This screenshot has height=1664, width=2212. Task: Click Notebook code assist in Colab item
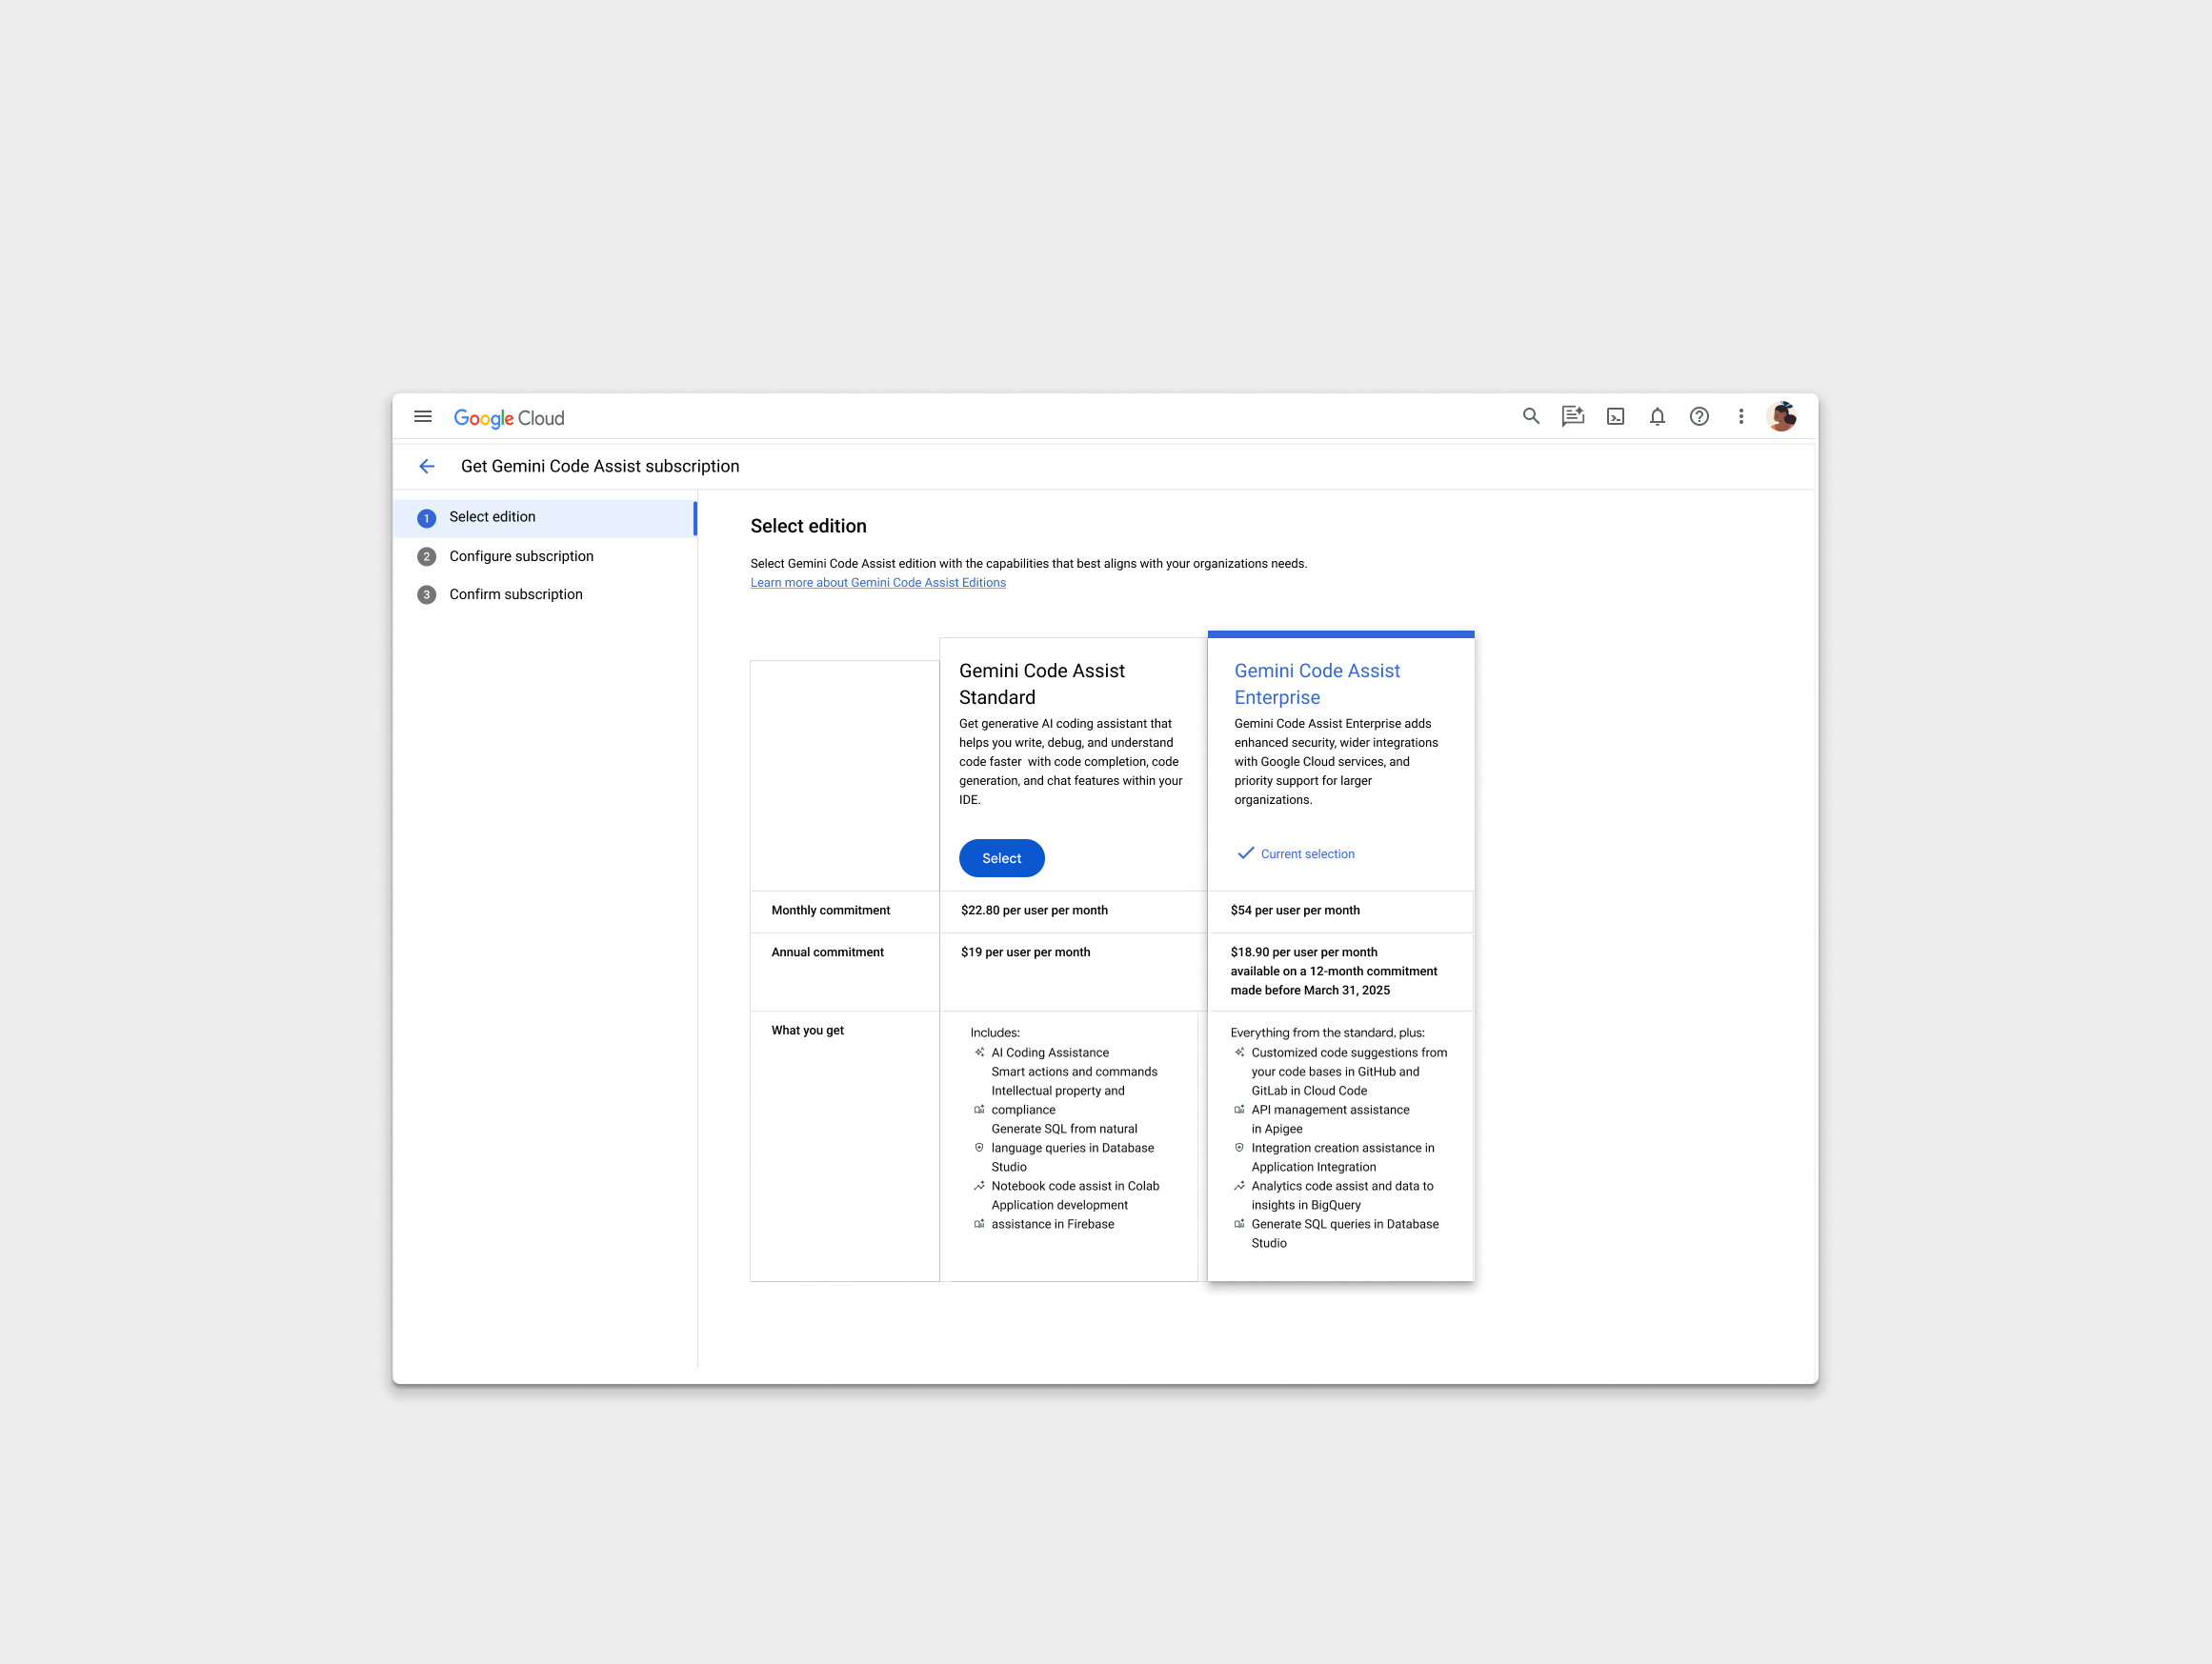(1075, 1186)
